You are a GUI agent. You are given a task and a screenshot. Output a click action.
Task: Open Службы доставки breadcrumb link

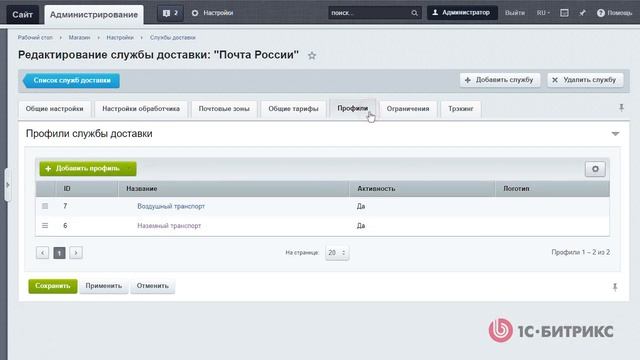coord(173,38)
